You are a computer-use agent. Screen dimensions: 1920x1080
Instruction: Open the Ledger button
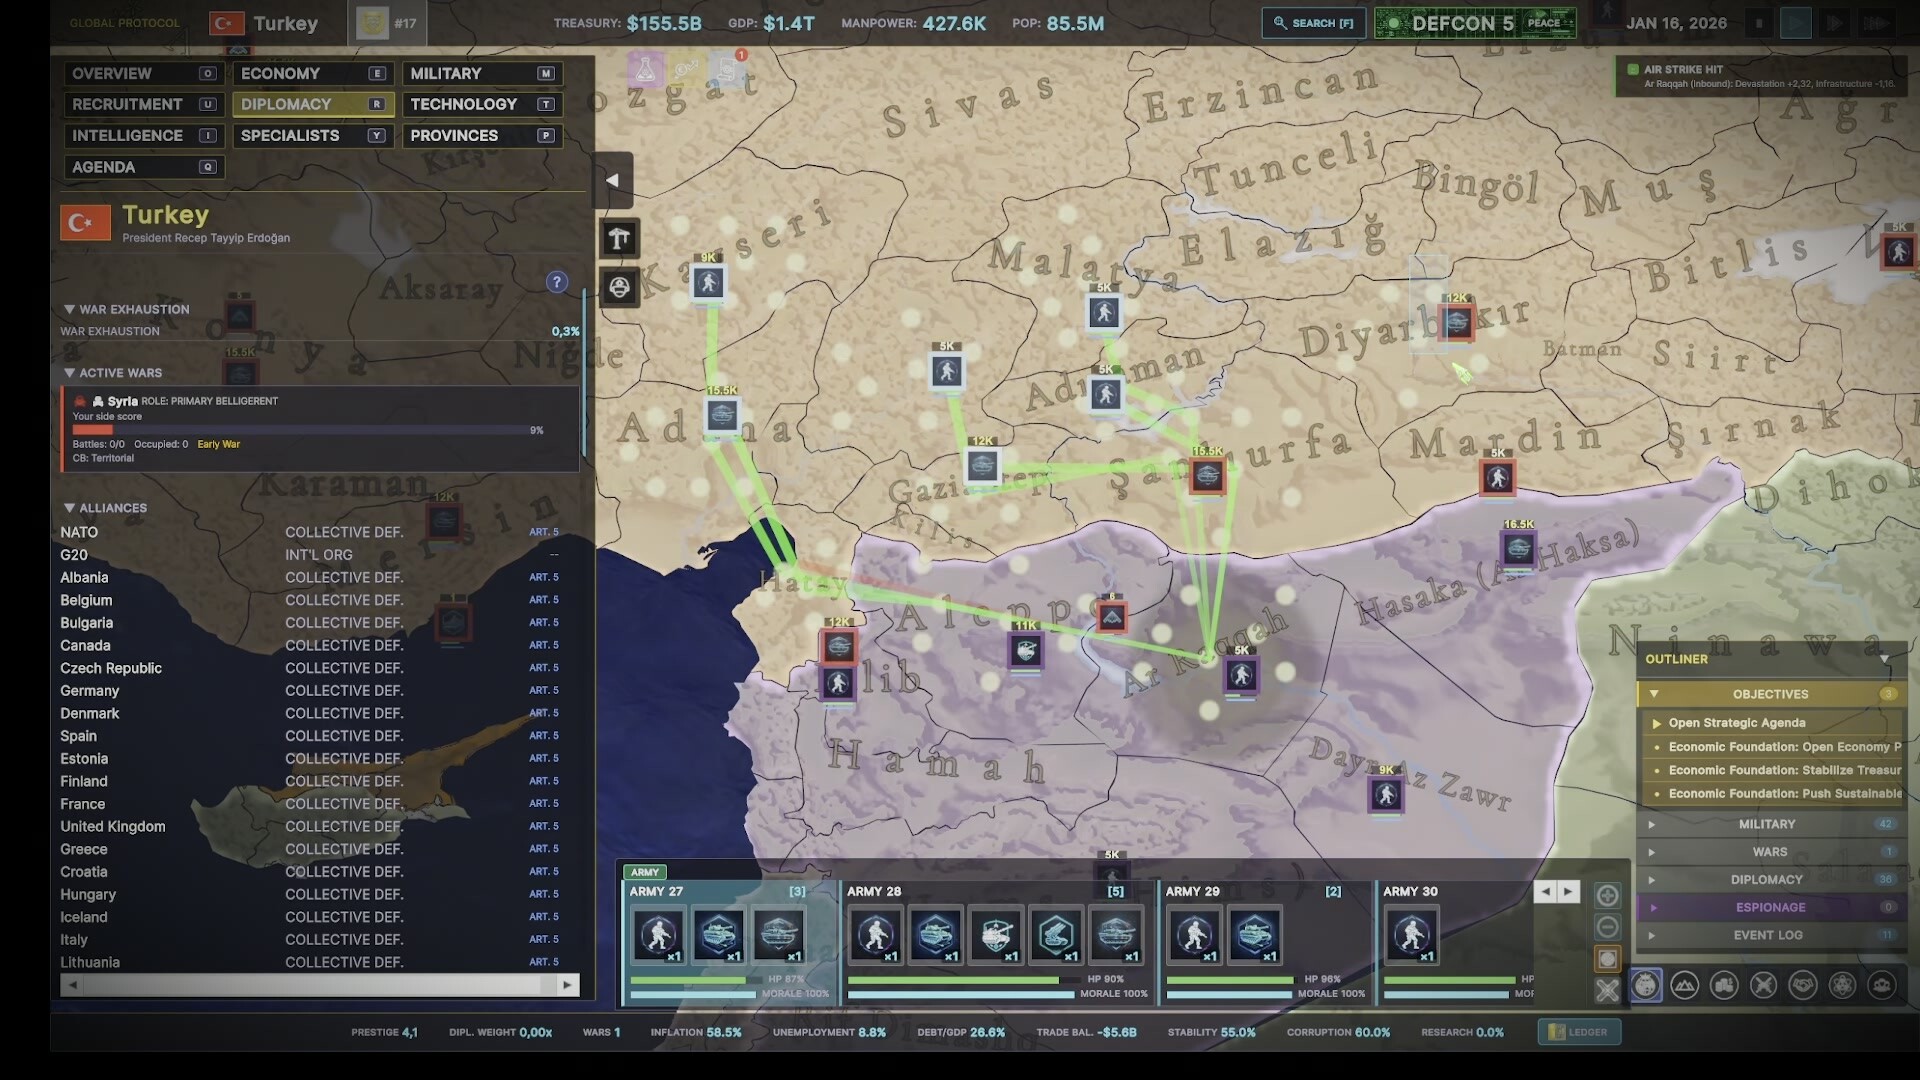(1579, 1032)
